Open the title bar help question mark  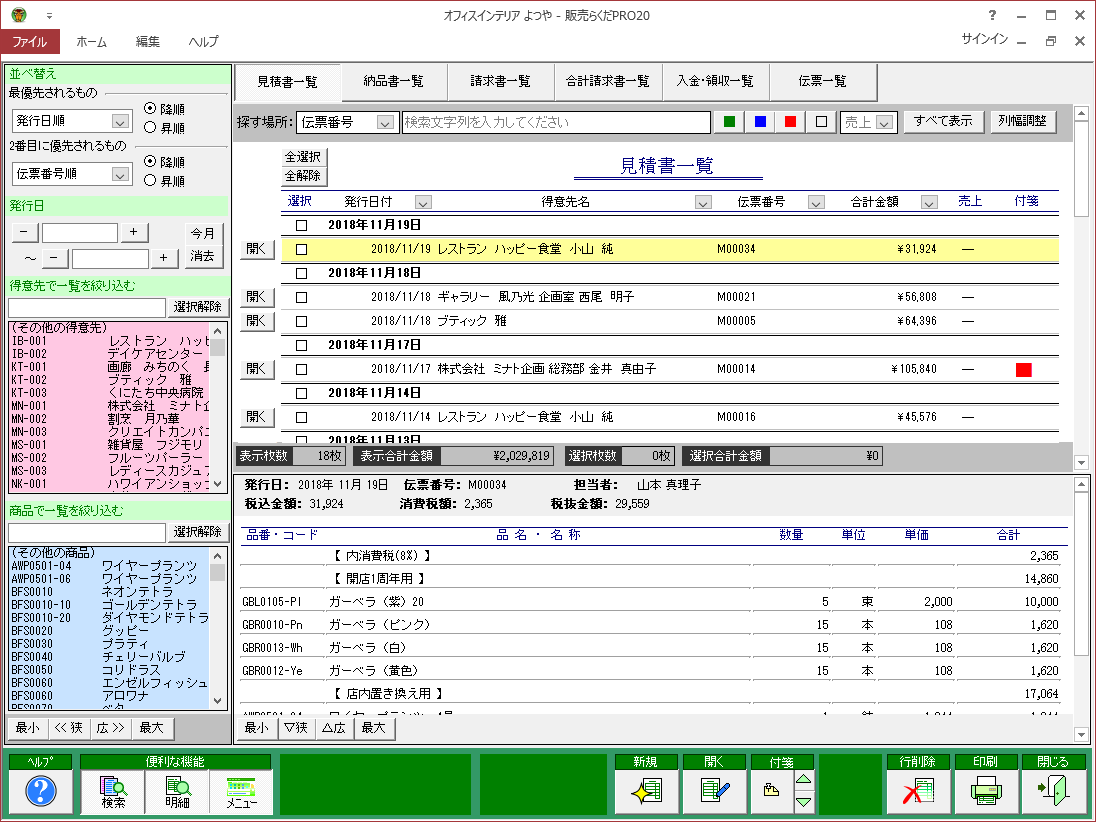(992, 15)
